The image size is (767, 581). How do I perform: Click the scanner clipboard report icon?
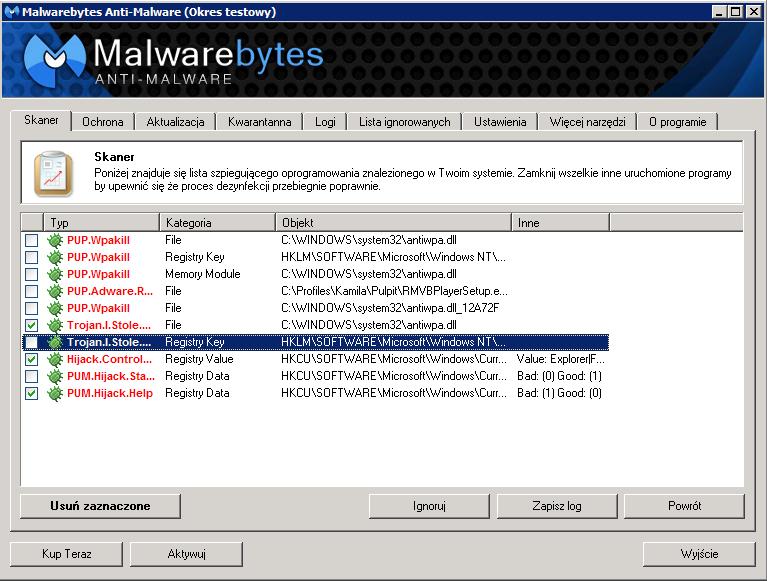coord(53,173)
